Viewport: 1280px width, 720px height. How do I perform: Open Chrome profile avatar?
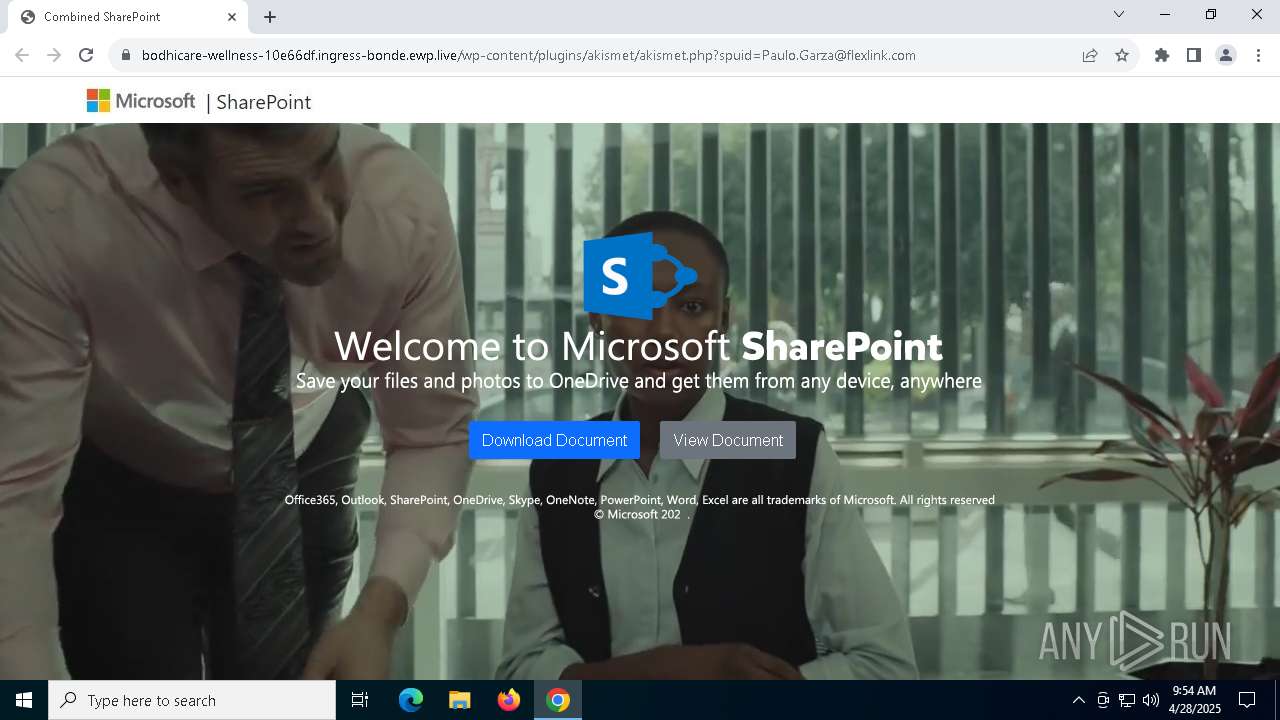point(1226,55)
